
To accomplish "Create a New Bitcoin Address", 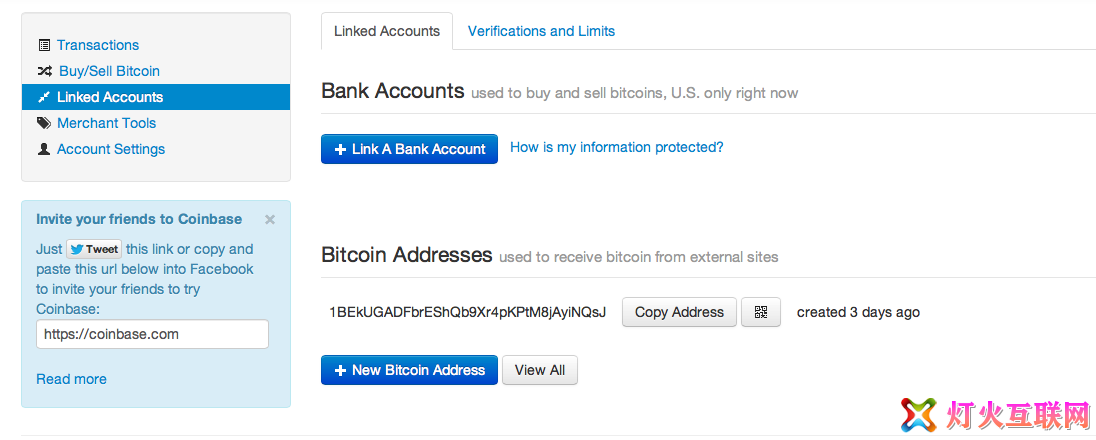I will [x=410, y=370].
